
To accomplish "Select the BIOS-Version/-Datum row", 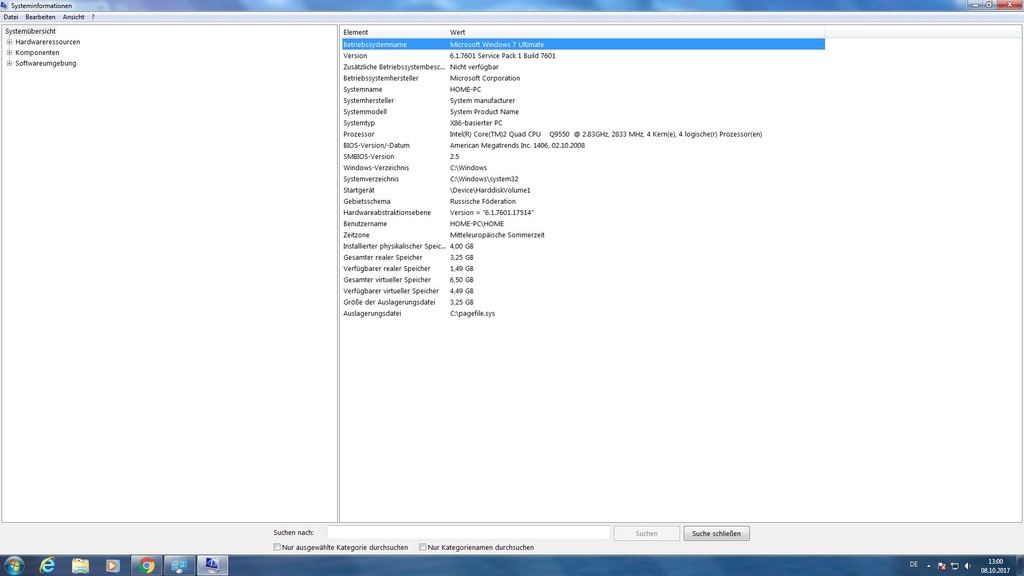I will (583, 145).
